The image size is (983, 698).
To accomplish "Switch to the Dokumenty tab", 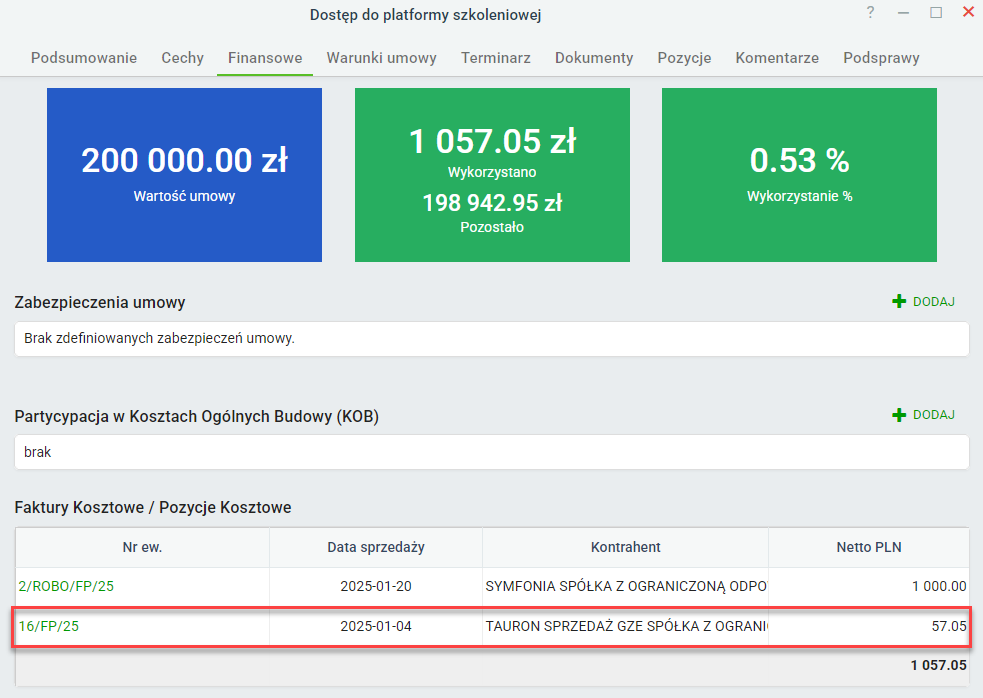I will coord(594,58).
